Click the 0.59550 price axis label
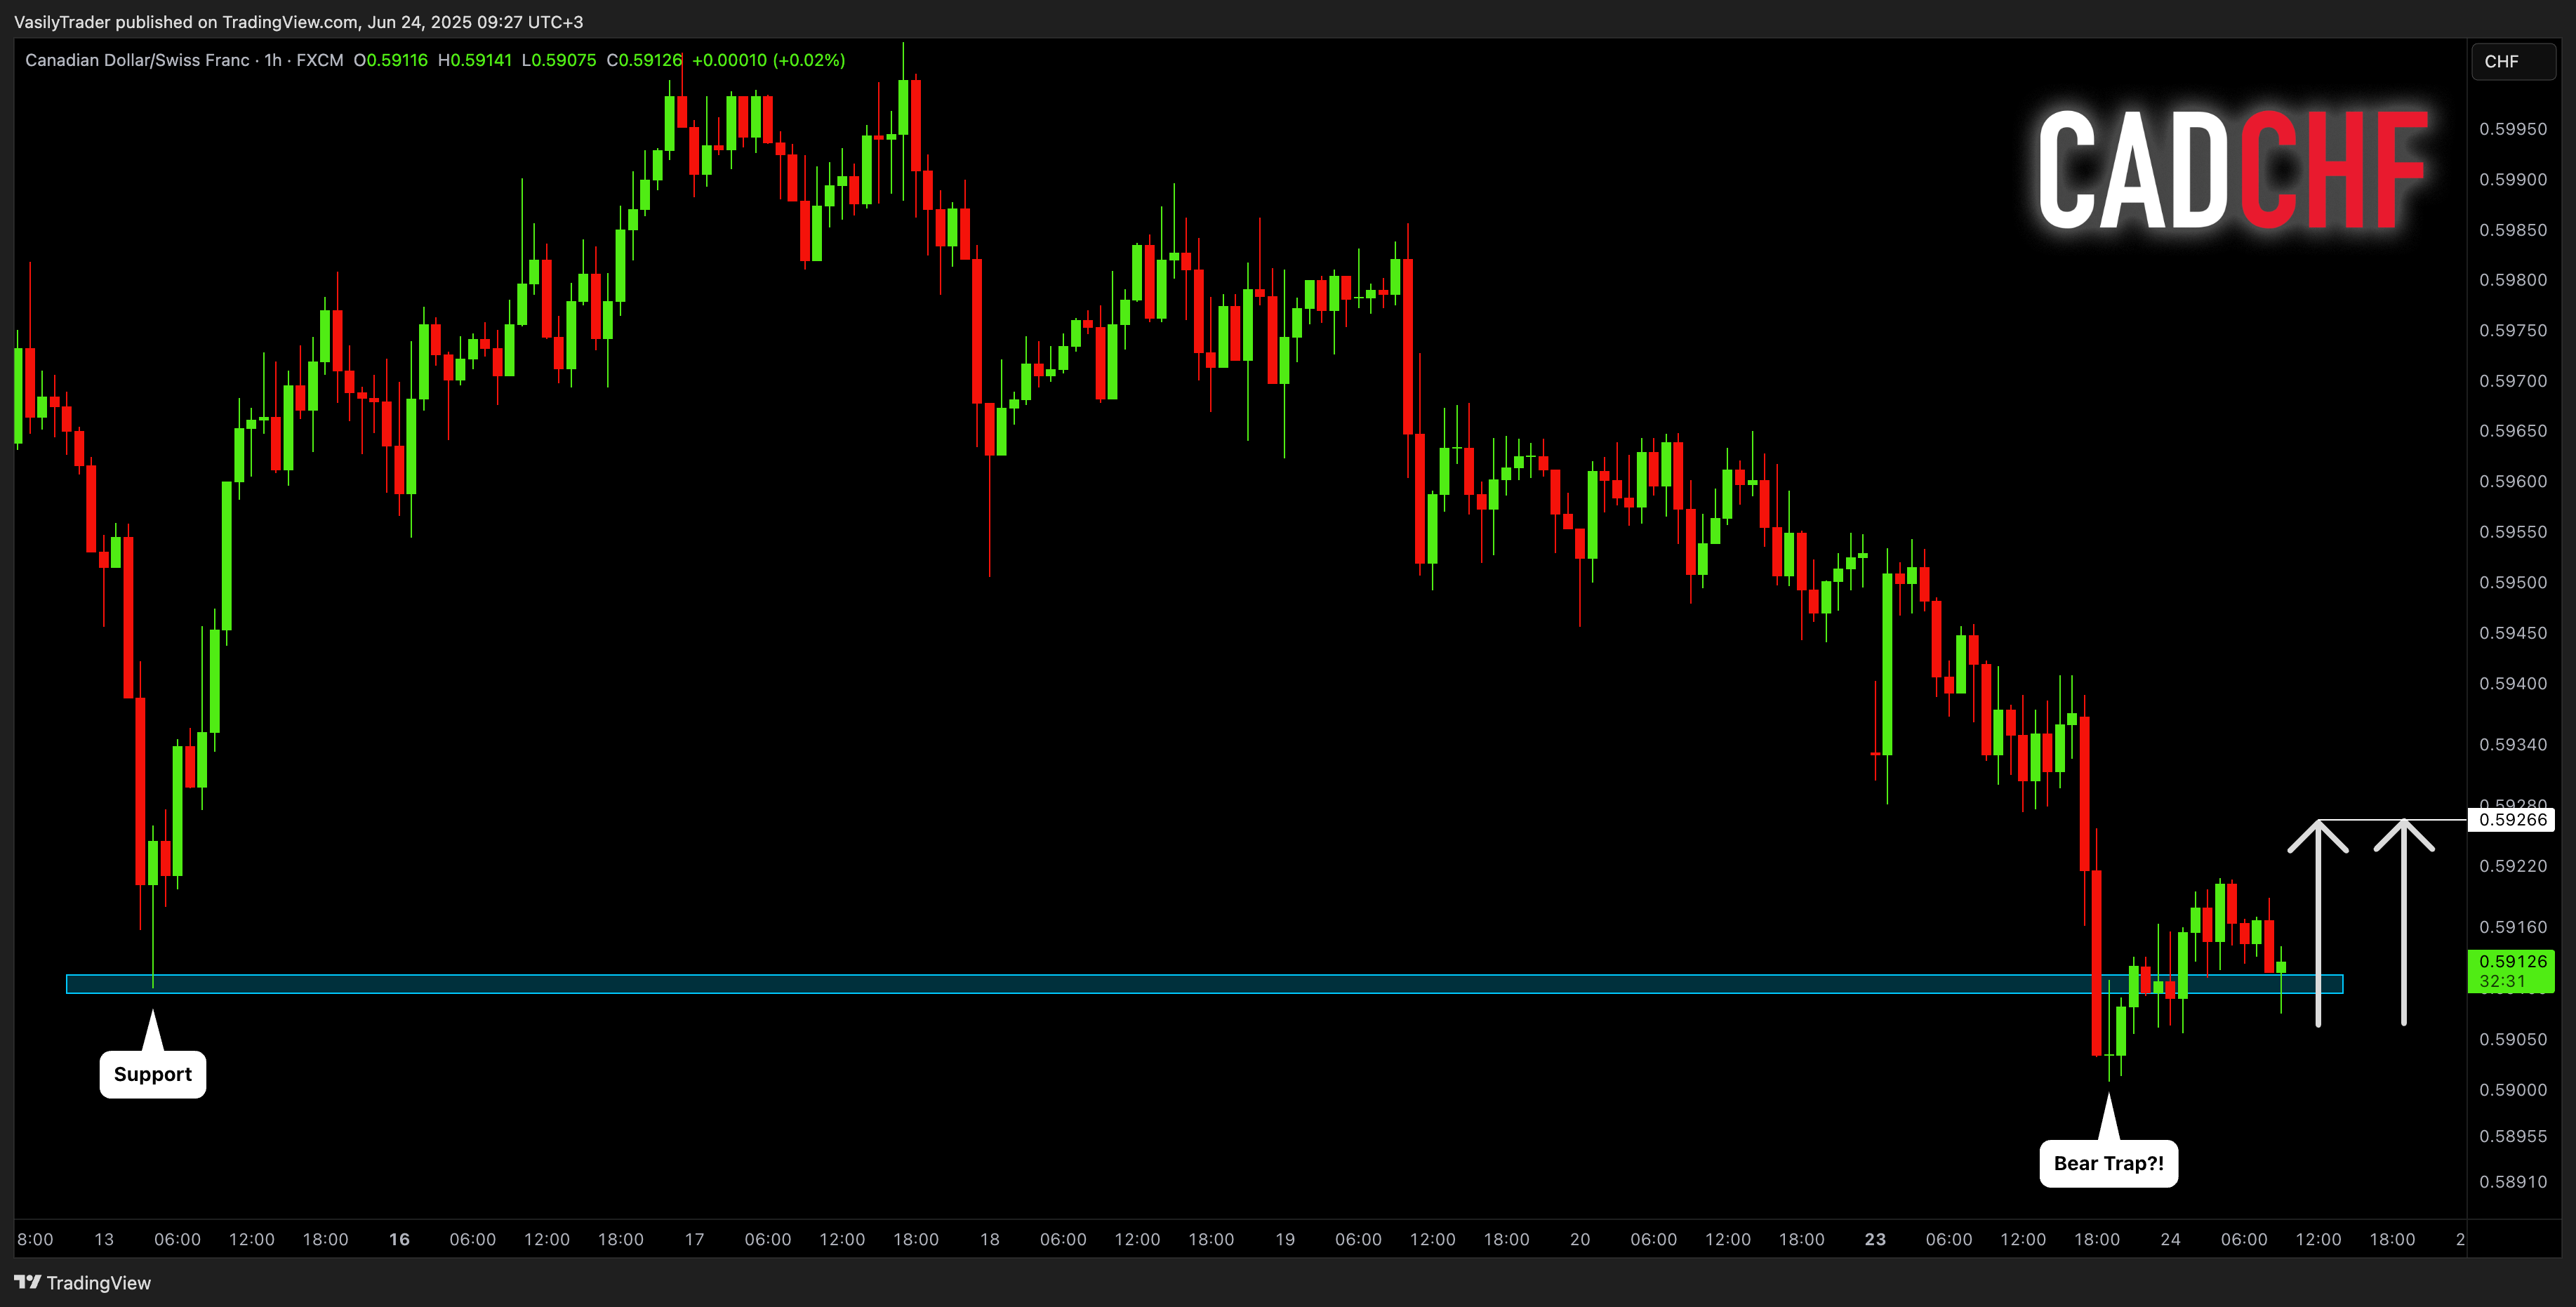Screen dimensions: 2576x1307 [x=2513, y=532]
